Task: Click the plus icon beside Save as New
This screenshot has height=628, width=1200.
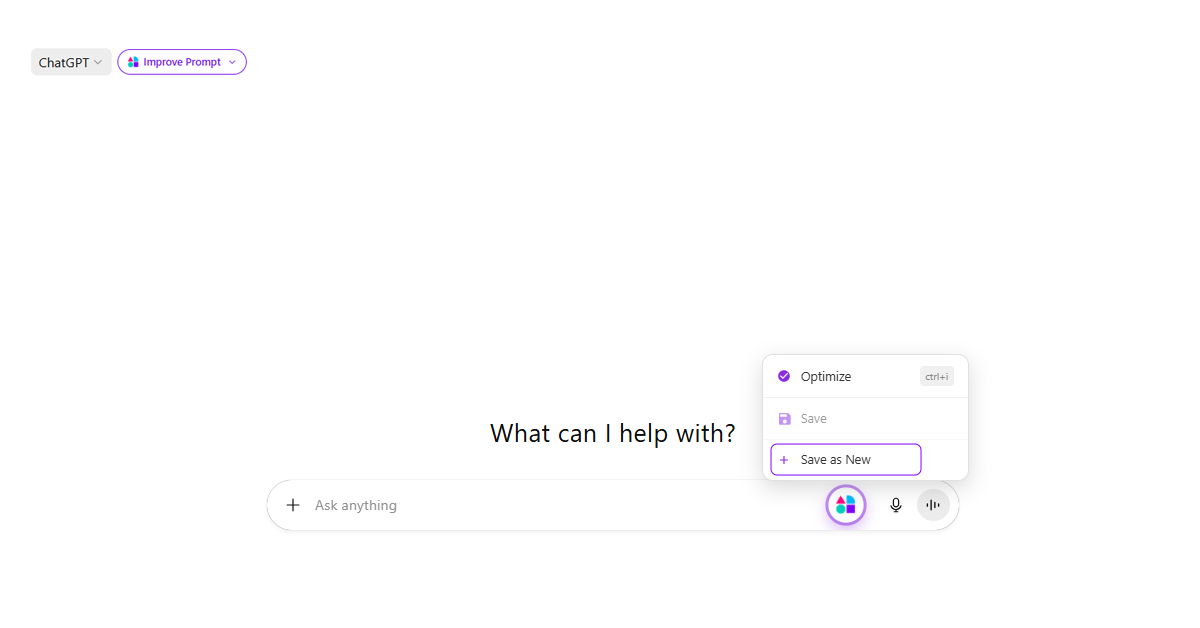Action: (784, 459)
